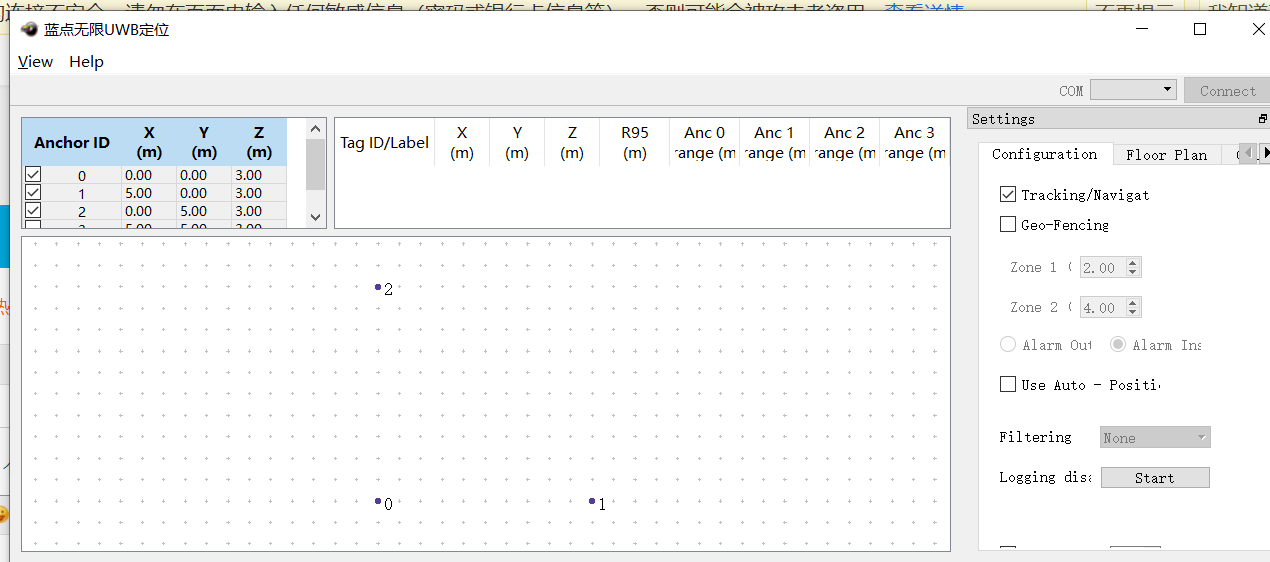1270x562 pixels.
Task: Uncheck the Anchor 0 checkbox
Action: coord(33,175)
